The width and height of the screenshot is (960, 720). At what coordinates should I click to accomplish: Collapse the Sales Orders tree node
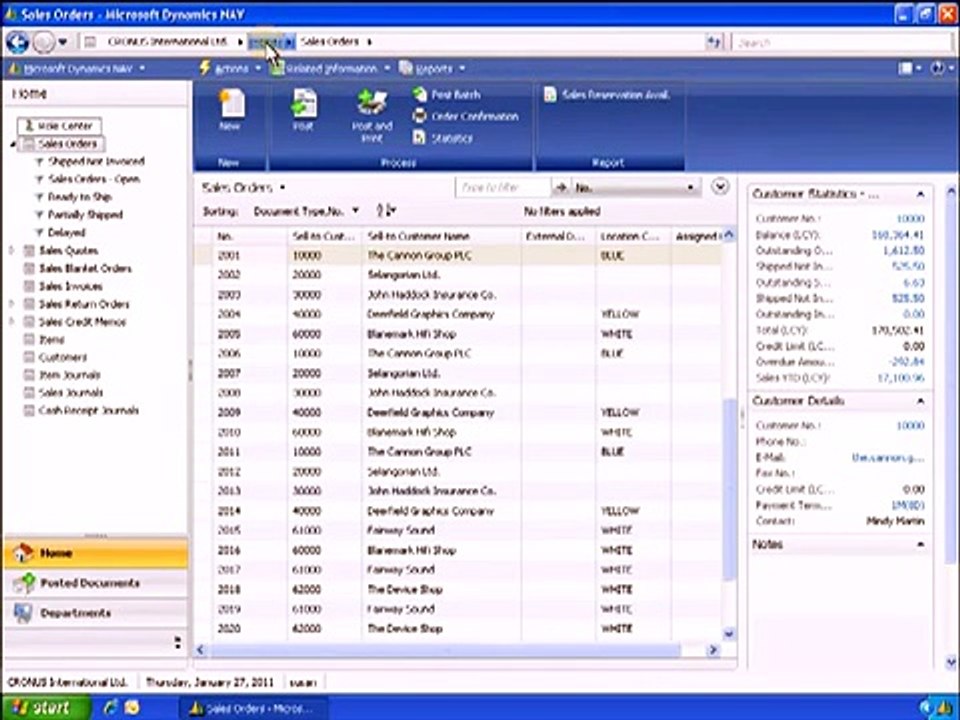pos(12,144)
